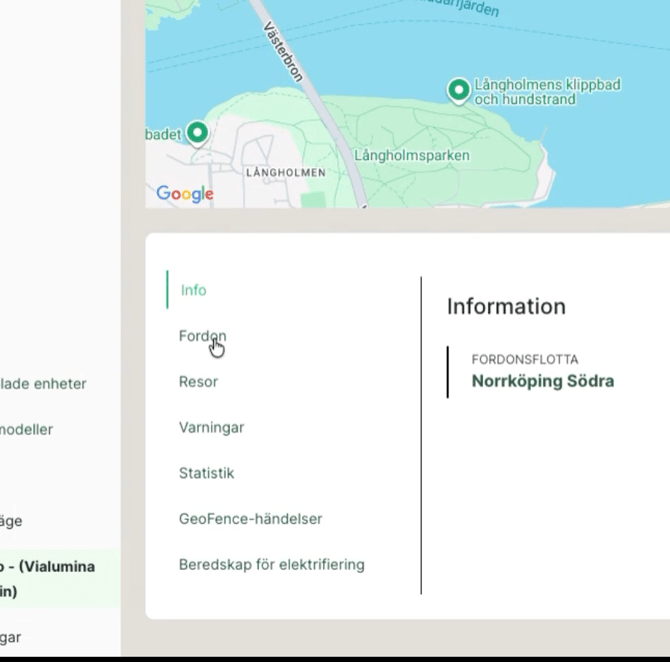The height and width of the screenshot is (662, 670).
Task: Click the Information heading
Action: pyautogui.click(x=506, y=307)
